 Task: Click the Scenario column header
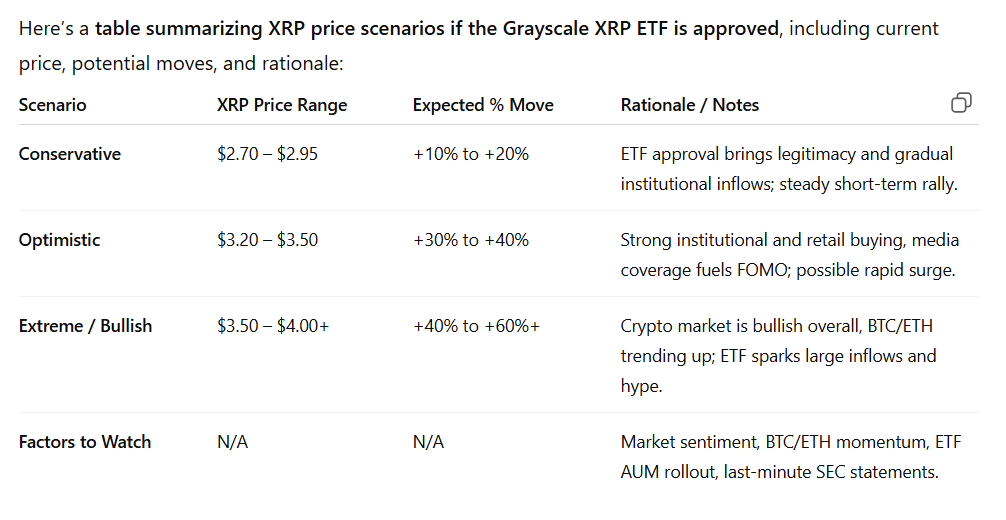(x=53, y=105)
